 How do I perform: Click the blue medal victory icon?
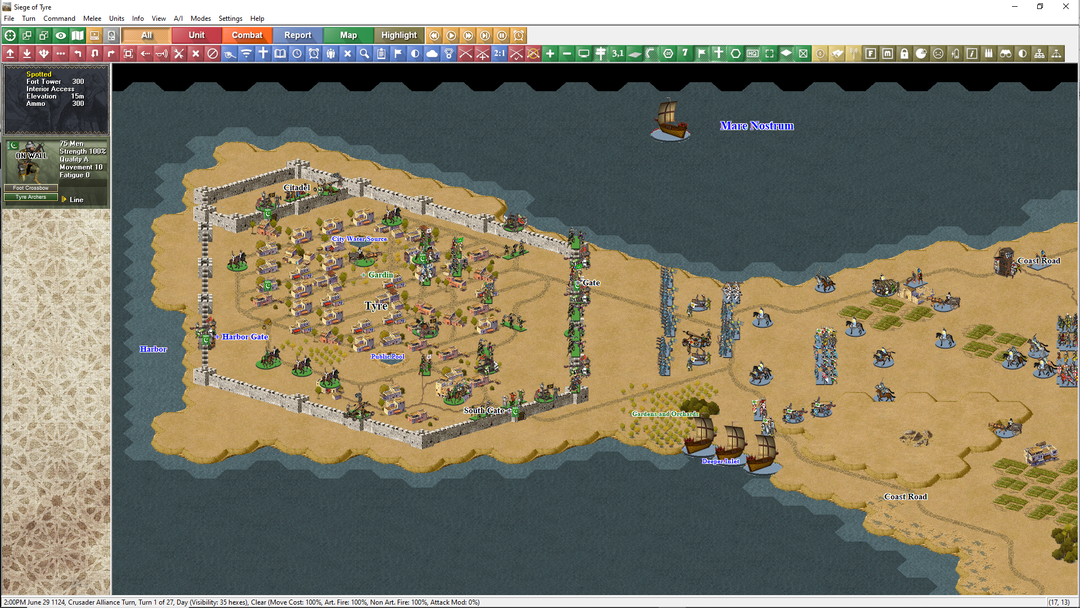point(449,53)
